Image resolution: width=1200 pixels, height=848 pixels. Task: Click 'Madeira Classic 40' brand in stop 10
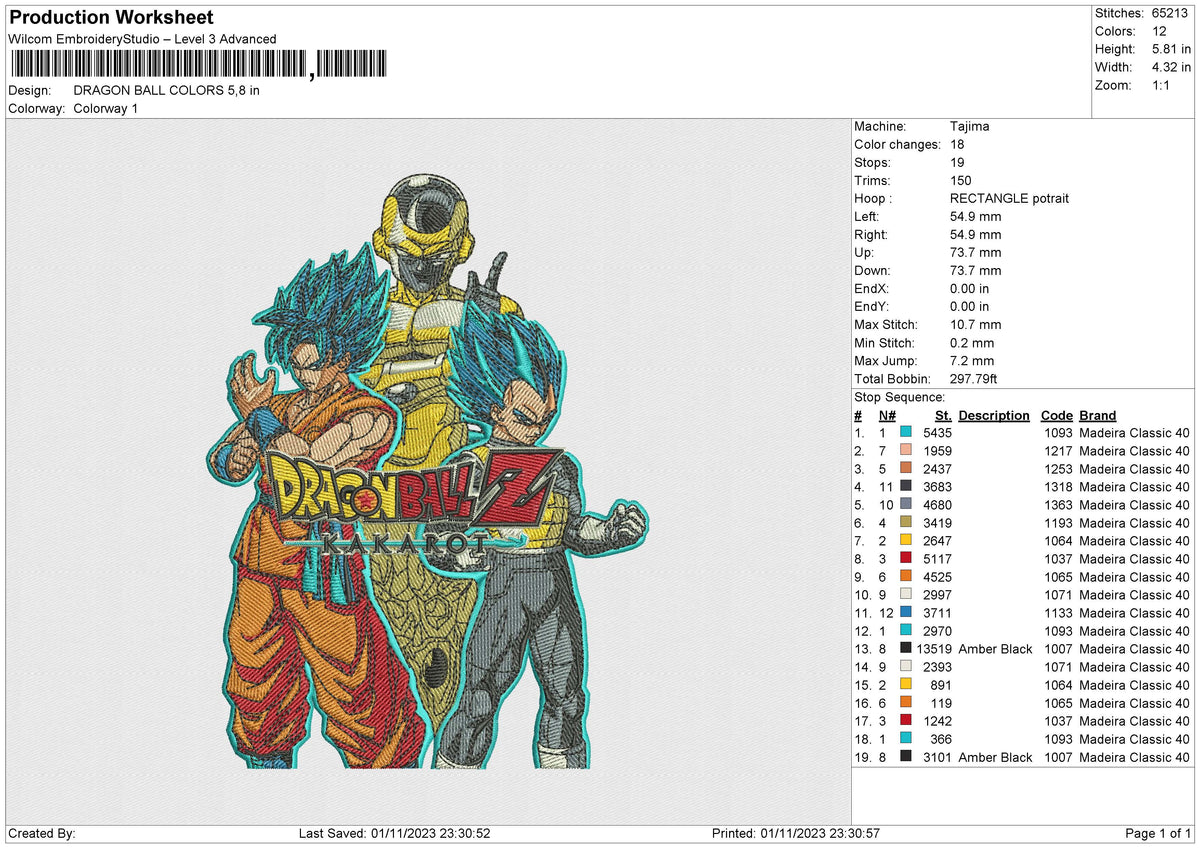pyautogui.click(x=1135, y=595)
